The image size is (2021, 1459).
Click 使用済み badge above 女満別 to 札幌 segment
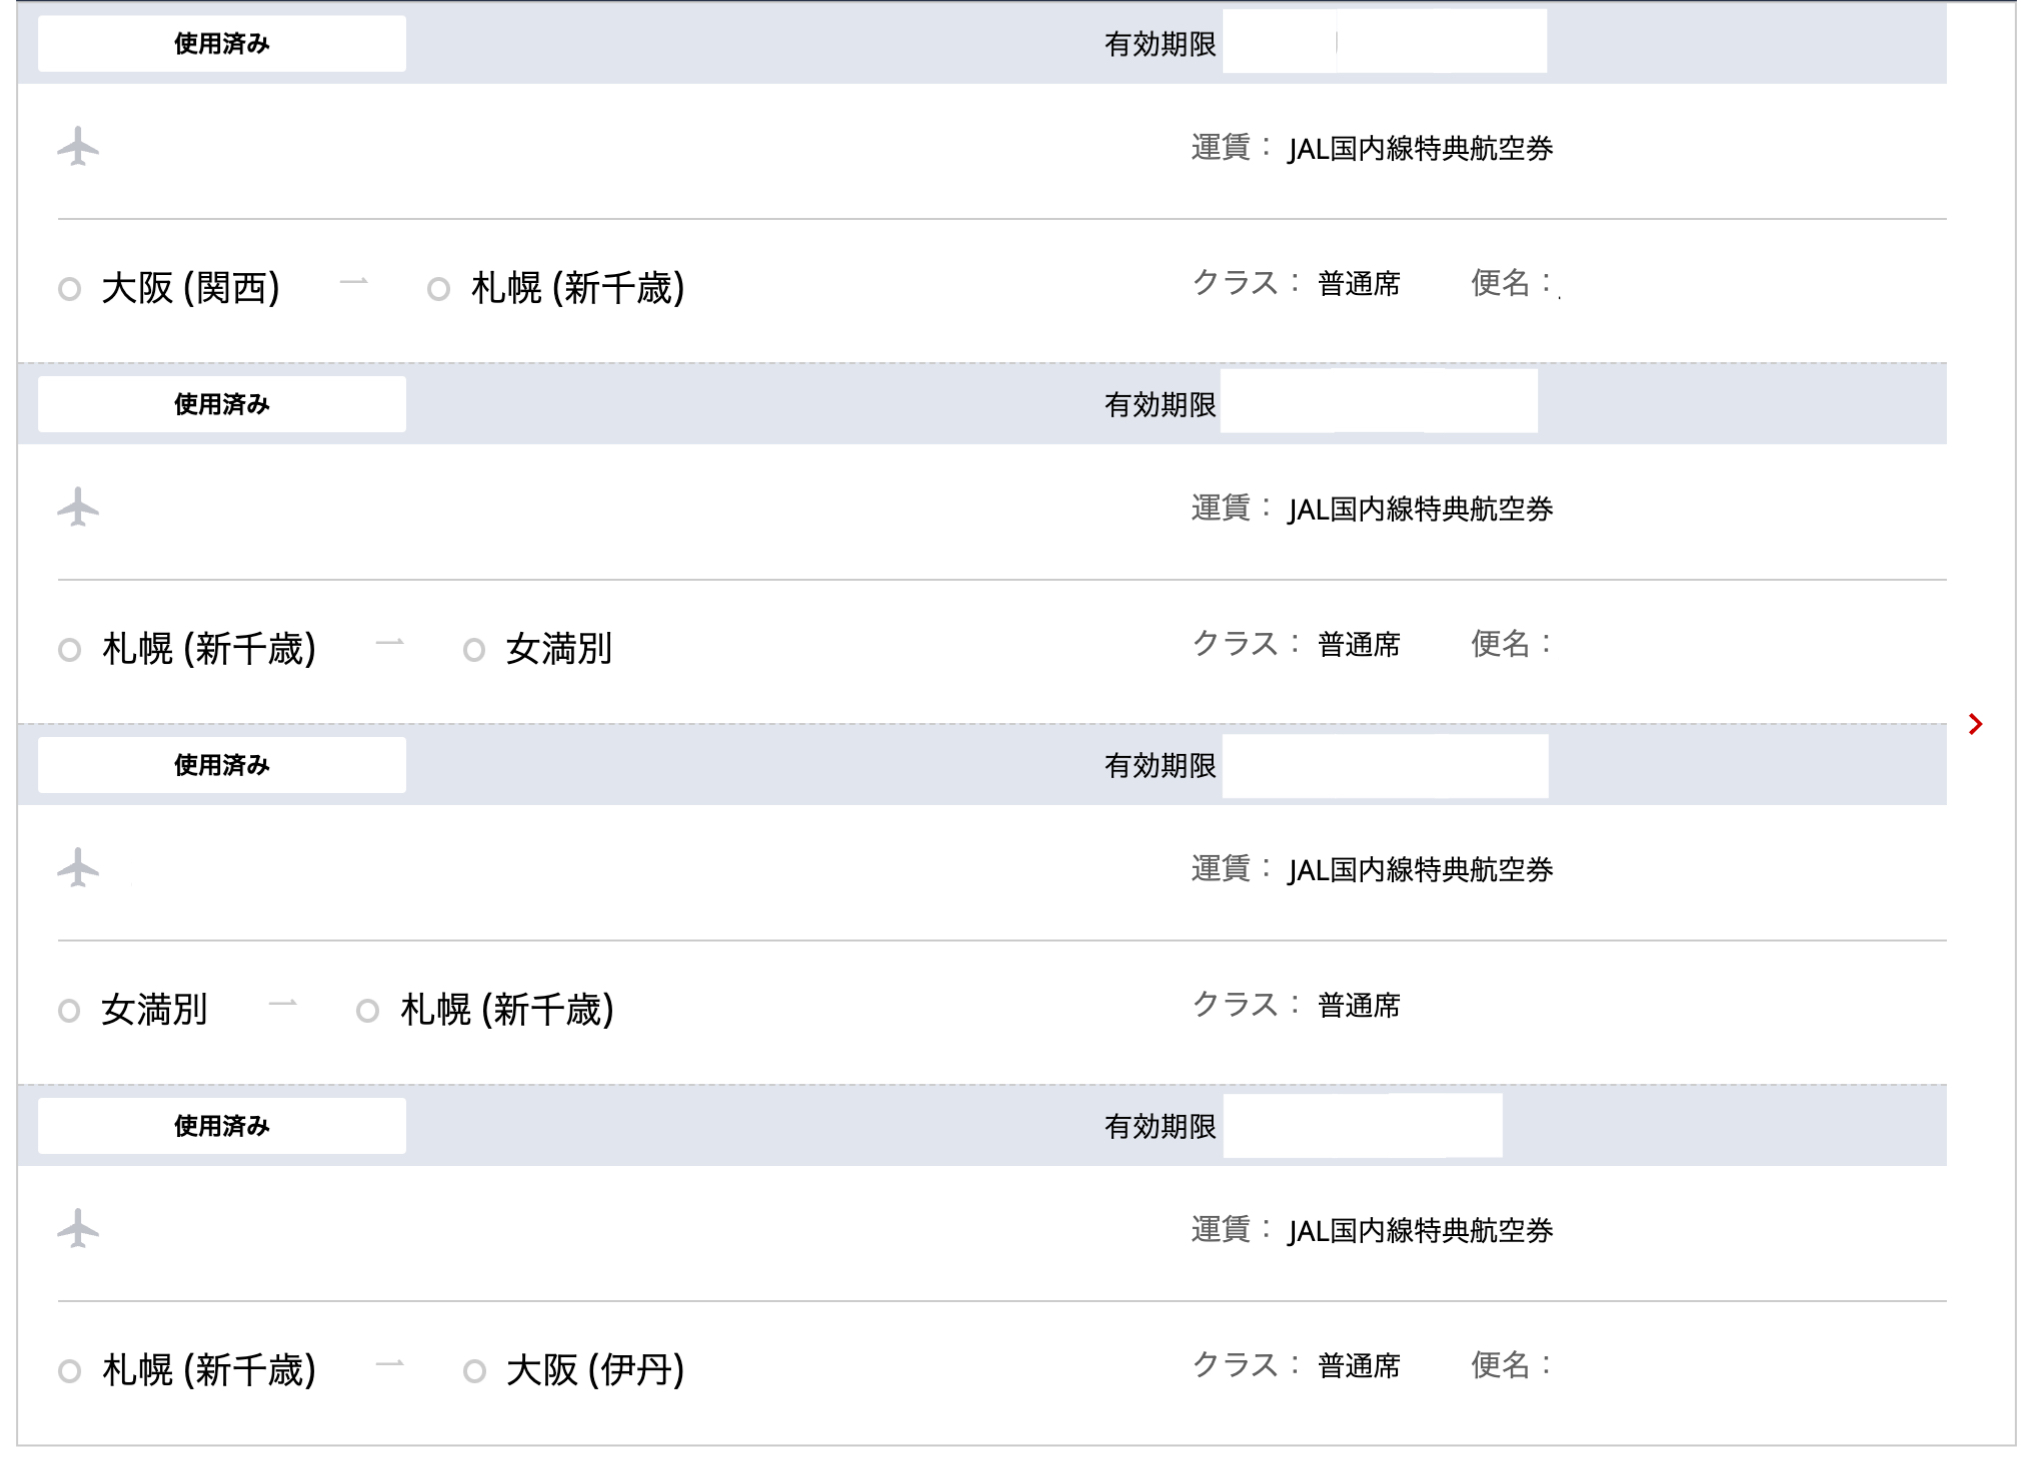(x=222, y=765)
